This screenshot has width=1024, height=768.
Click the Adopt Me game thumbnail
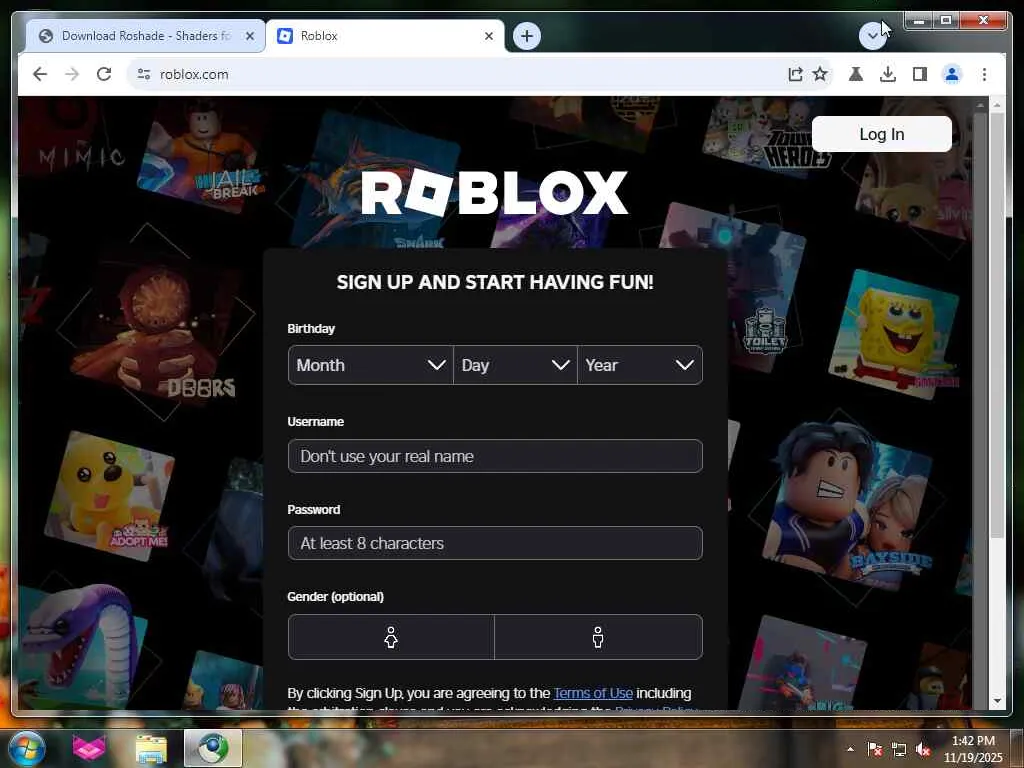109,496
